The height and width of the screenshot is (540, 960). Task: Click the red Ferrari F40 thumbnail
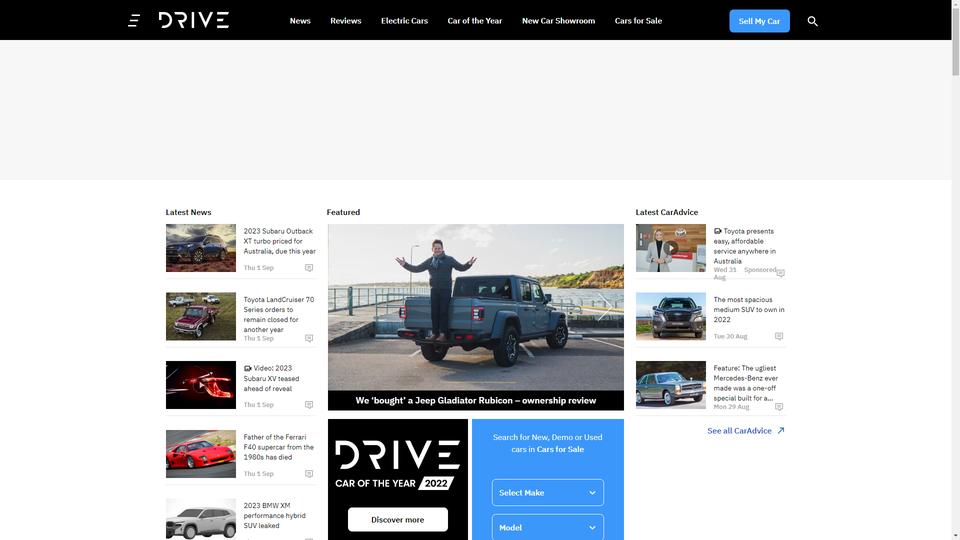[201, 454]
